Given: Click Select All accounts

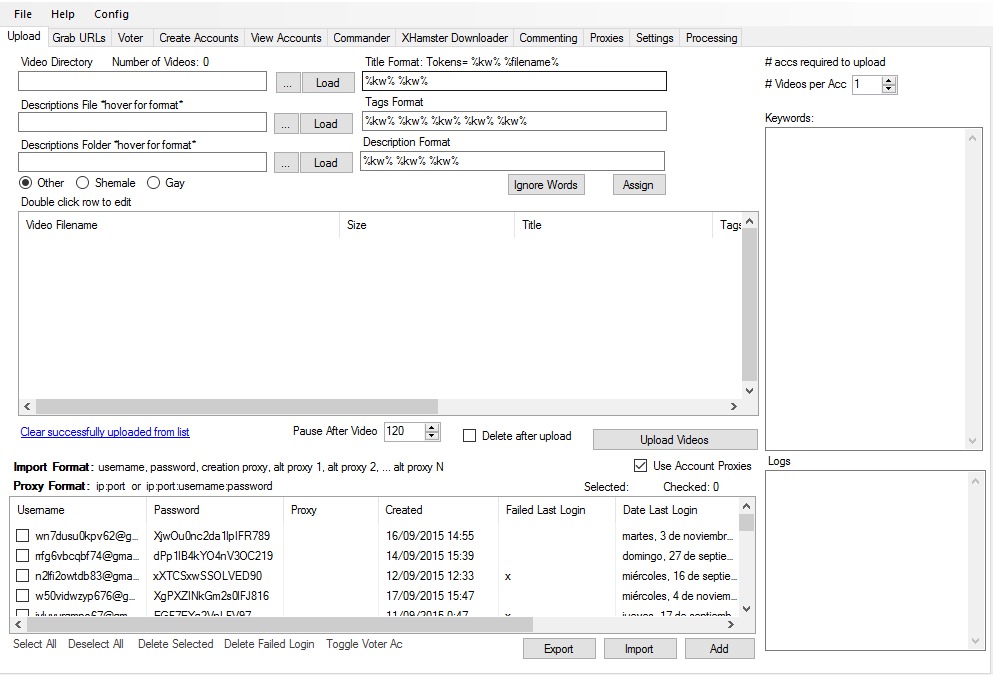Looking at the screenshot, I should [35, 644].
